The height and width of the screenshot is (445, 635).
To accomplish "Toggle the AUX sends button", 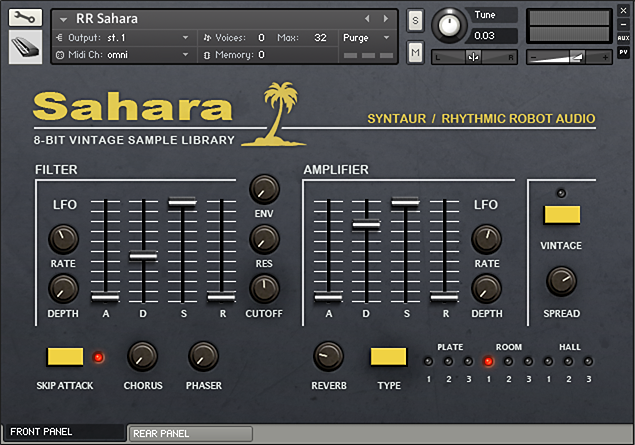I will point(623,38).
